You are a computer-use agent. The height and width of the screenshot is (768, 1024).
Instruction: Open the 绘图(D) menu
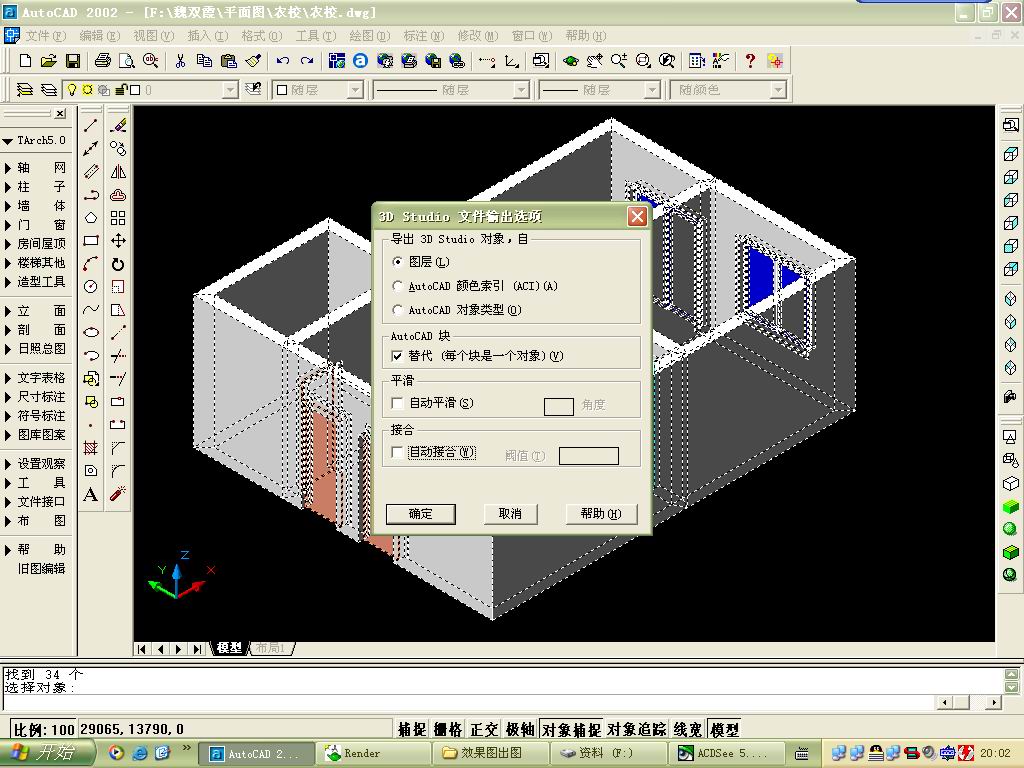pyautogui.click(x=369, y=35)
